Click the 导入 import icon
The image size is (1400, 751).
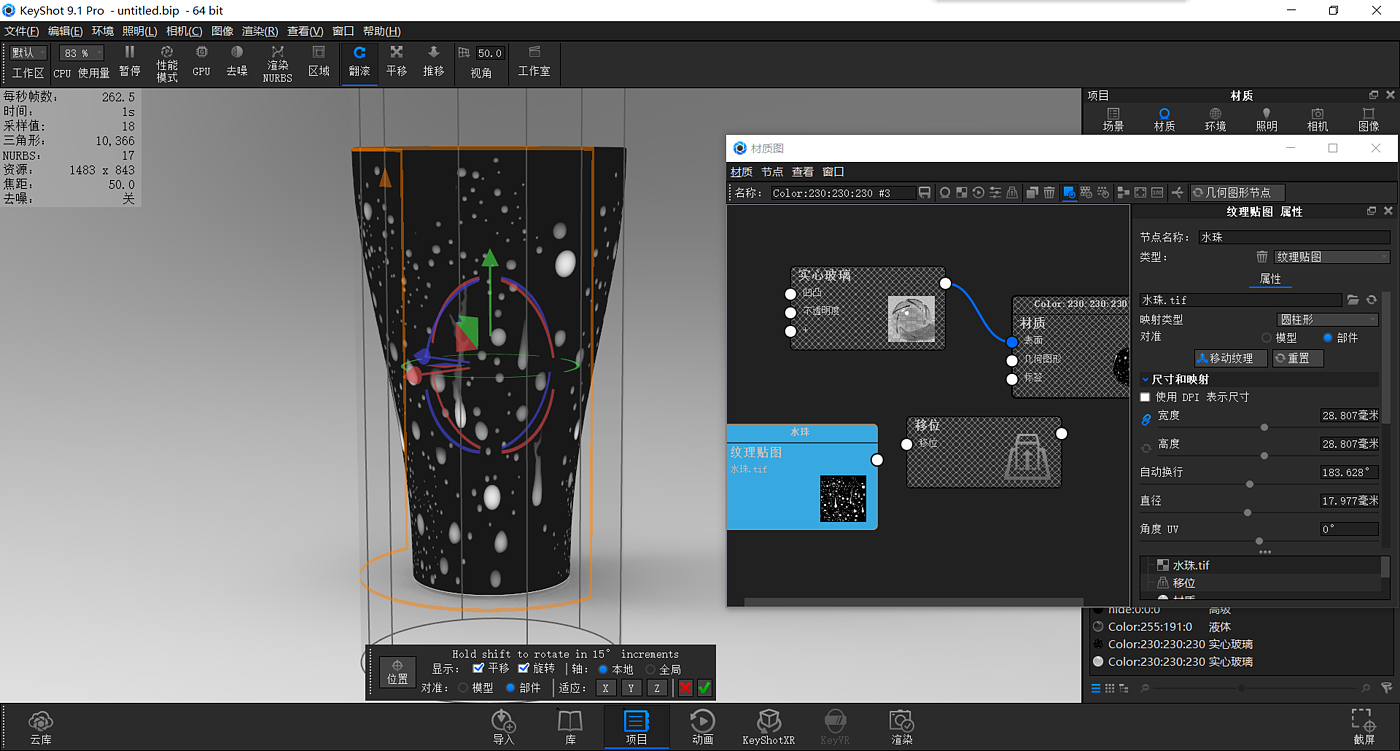coord(503,726)
